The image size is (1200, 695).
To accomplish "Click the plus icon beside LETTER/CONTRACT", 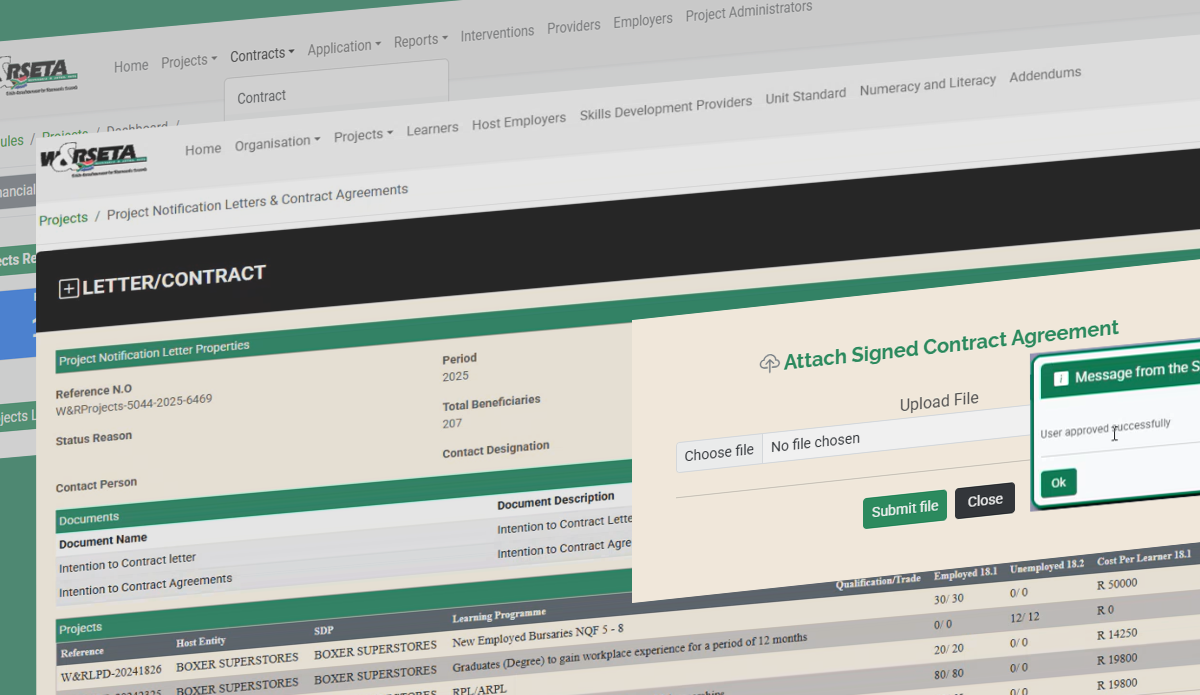I will tap(68, 289).
